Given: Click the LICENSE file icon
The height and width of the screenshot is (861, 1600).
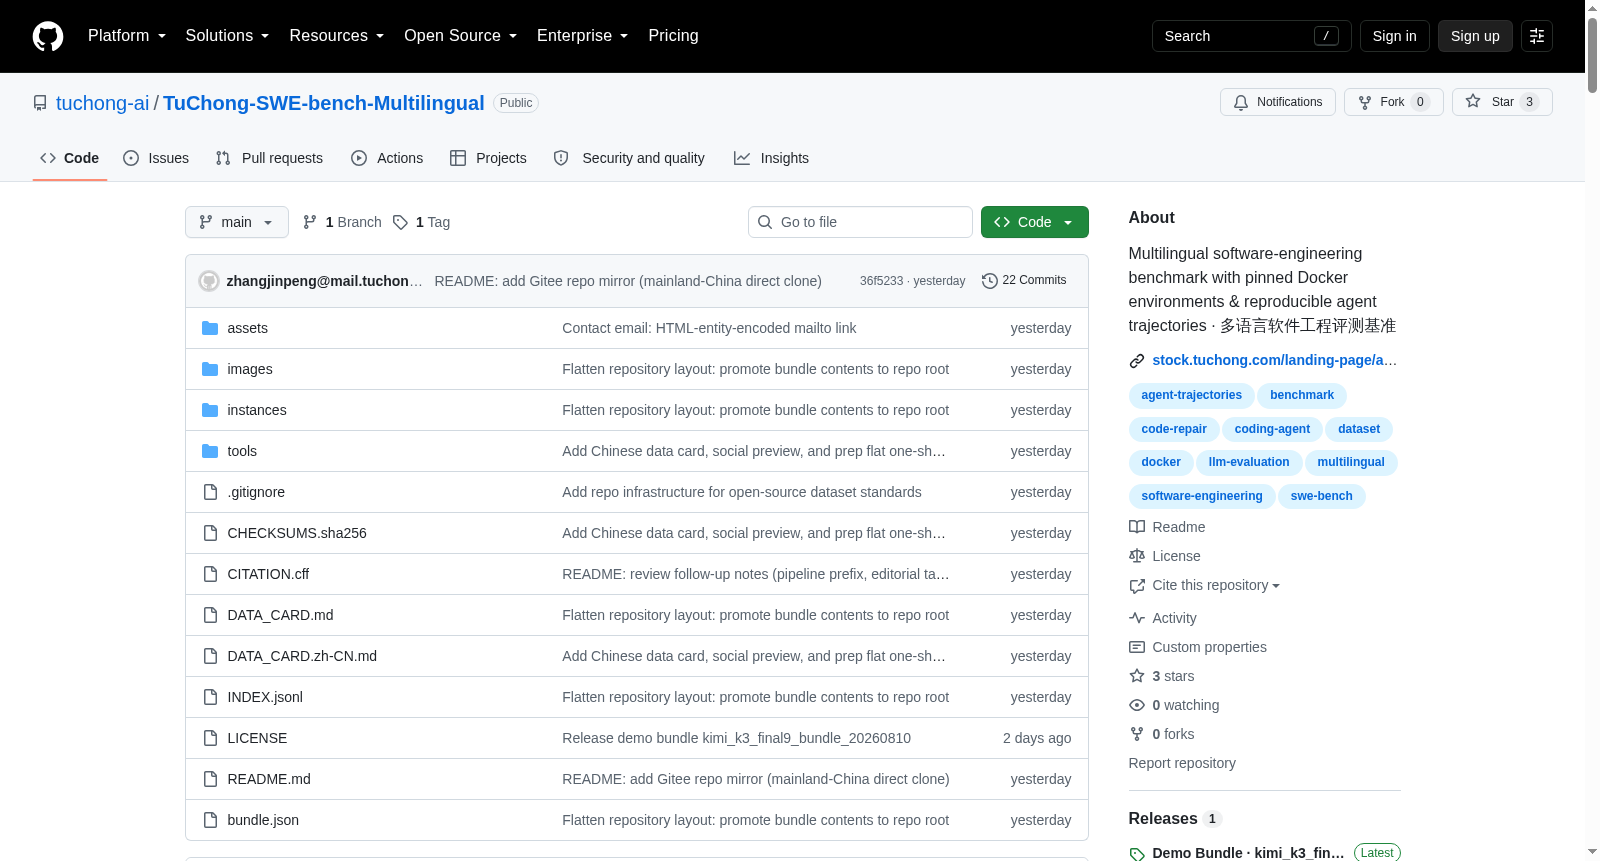Looking at the screenshot, I should [x=210, y=738].
